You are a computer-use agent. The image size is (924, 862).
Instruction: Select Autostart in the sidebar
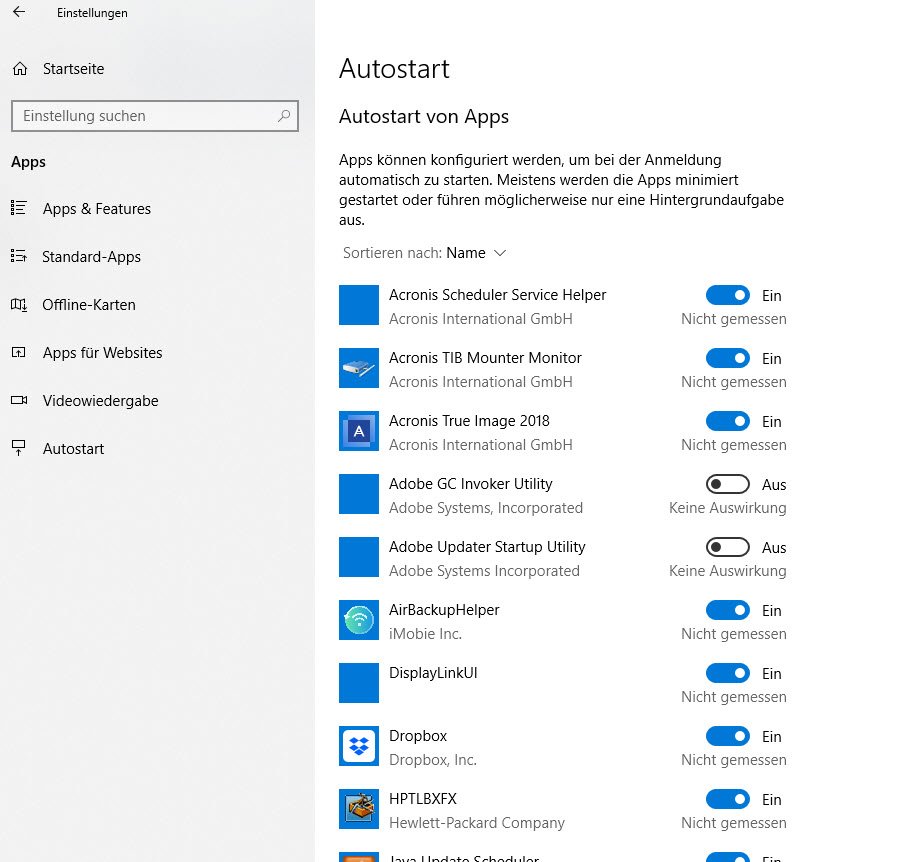click(x=74, y=449)
